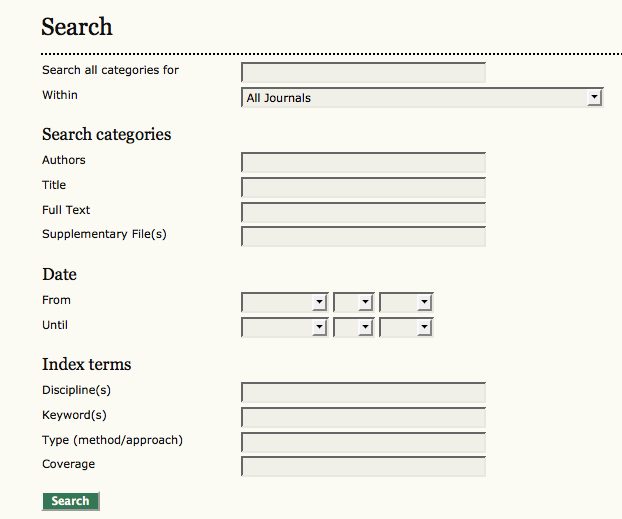Image resolution: width=622 pixels, height=519 pixels.
Task: Open the 'Within' All Journals dropdown
Action: (421, 97)
